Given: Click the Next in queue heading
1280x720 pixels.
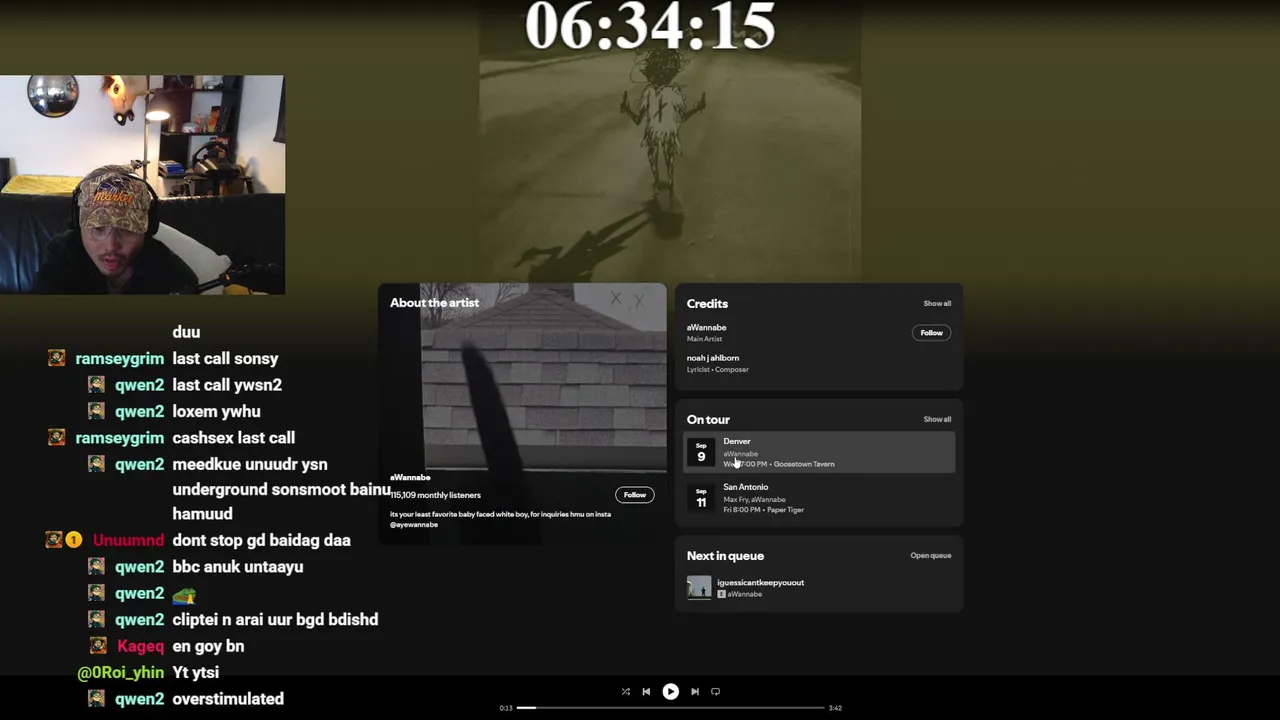Looking at the screenshot, I should tap(725, 556).
